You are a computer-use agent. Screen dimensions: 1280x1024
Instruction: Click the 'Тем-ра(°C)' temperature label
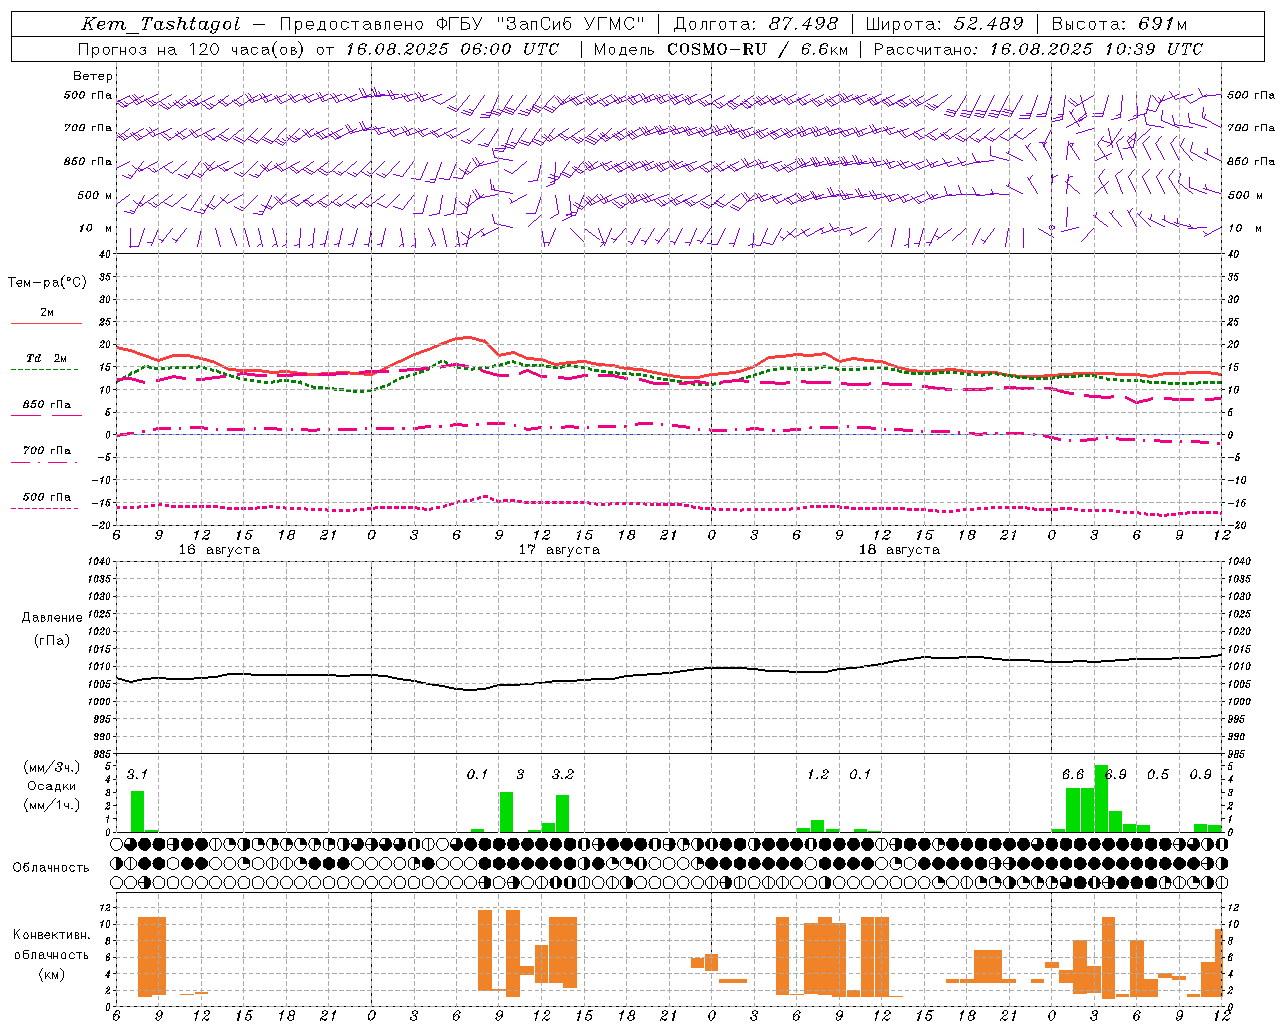point(48,283)
